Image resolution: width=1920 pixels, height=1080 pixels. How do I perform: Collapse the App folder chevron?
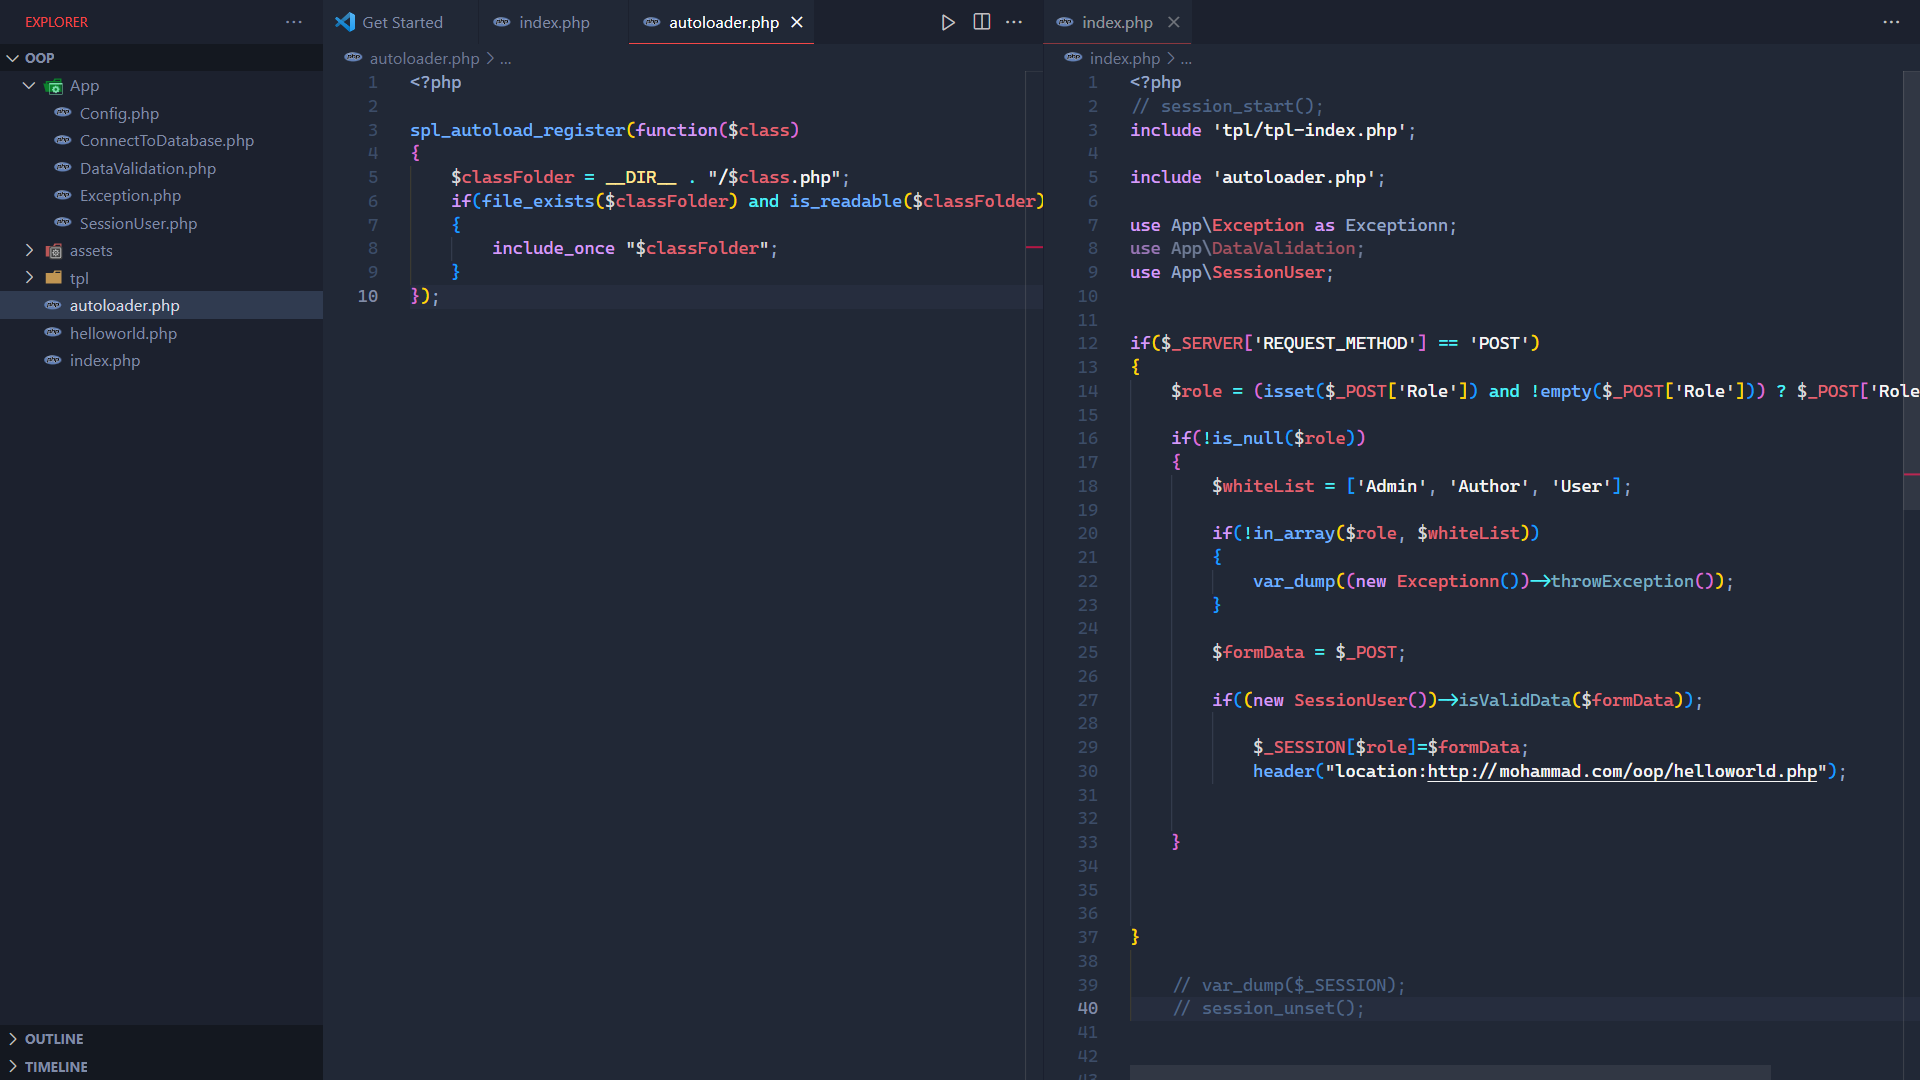(x=29, y=86)
